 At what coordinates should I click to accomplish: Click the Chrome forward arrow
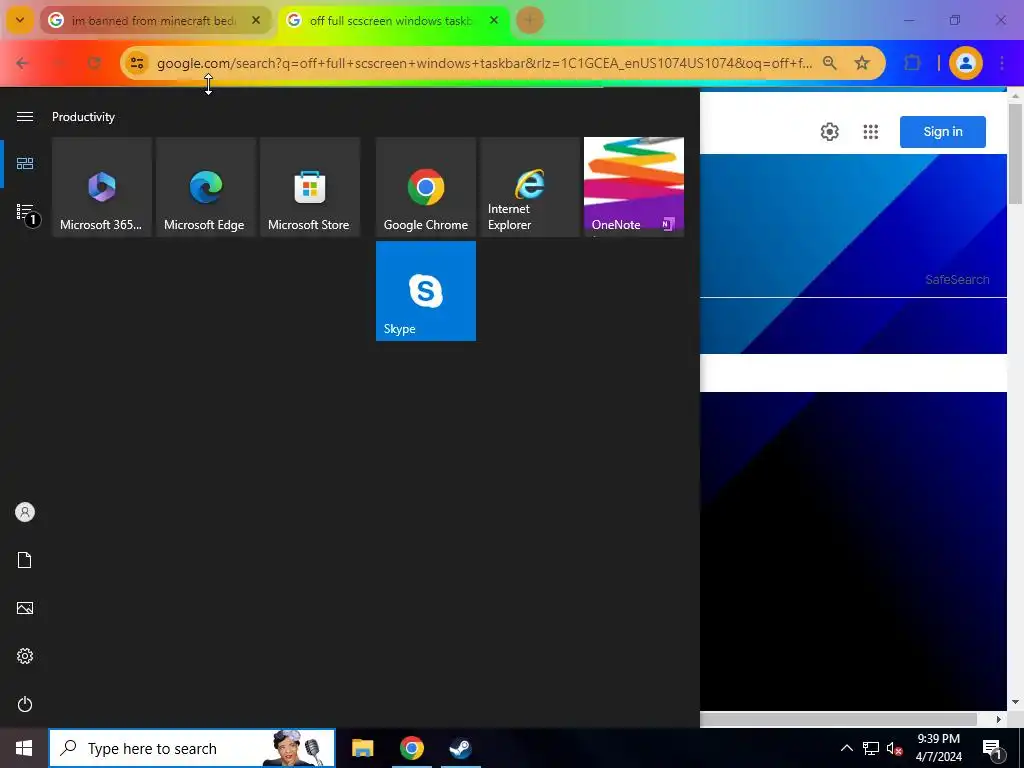pyautogui.click(x=59, y=63)
